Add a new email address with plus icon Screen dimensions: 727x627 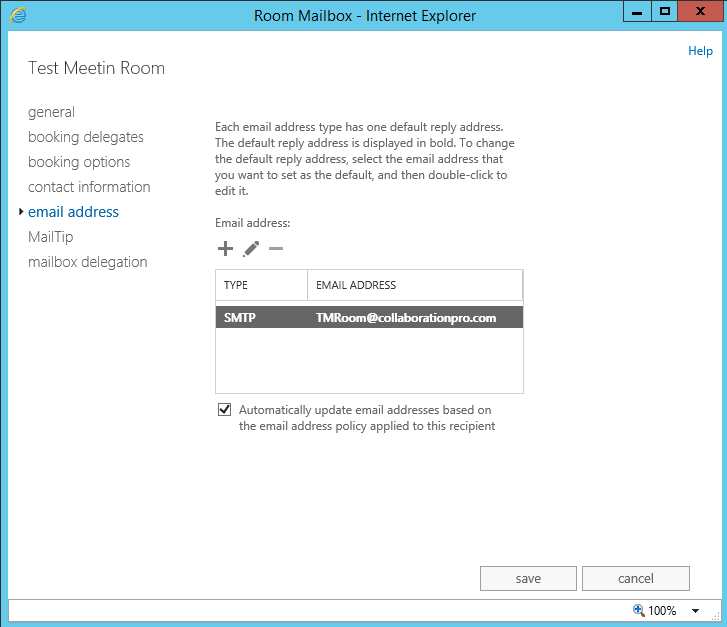[225, 249]
